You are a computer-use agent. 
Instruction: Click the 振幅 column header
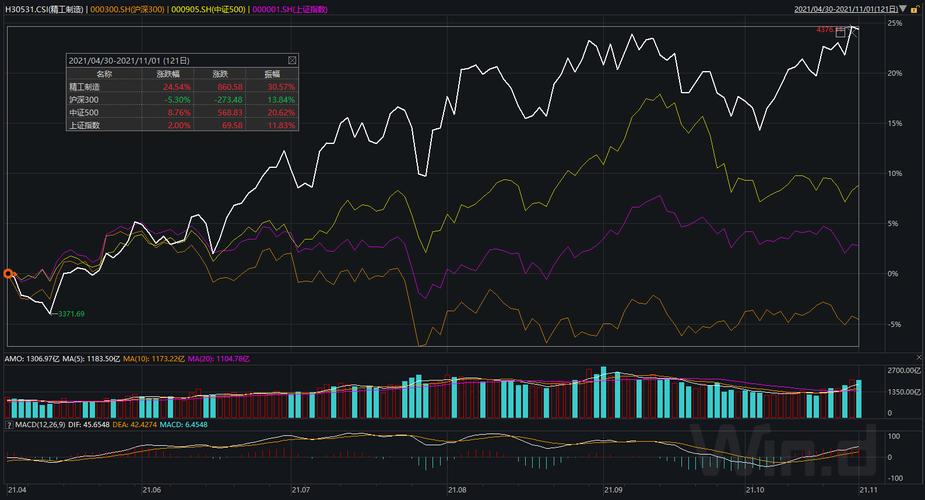272,74
